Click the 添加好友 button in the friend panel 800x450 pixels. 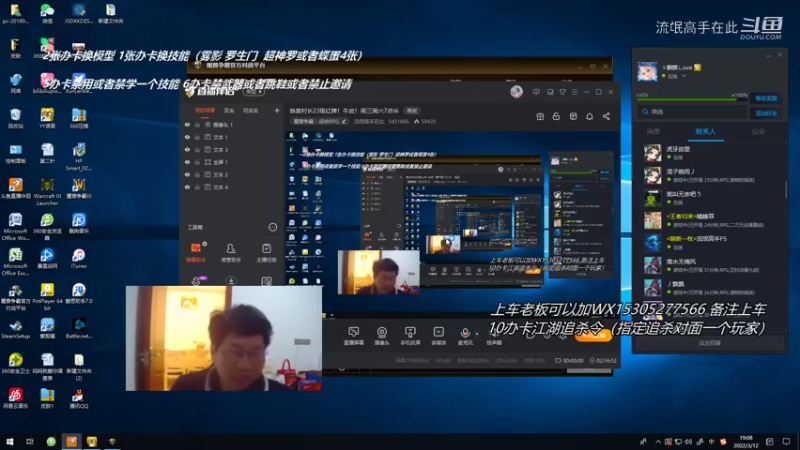pos(766,113)
